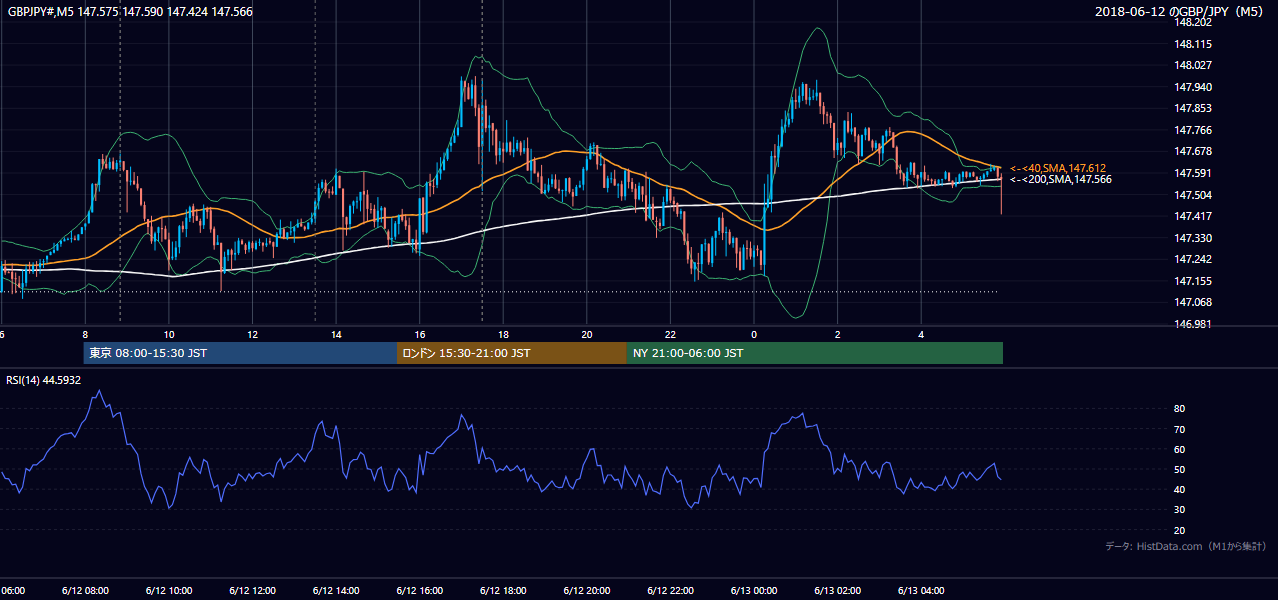The width and height of the screenshot is (1278, 600).
Task: Click the 2018-06-12 GBP/JPY (M5) chart title
Action: pyautogui.click(x=1181, y=12)
